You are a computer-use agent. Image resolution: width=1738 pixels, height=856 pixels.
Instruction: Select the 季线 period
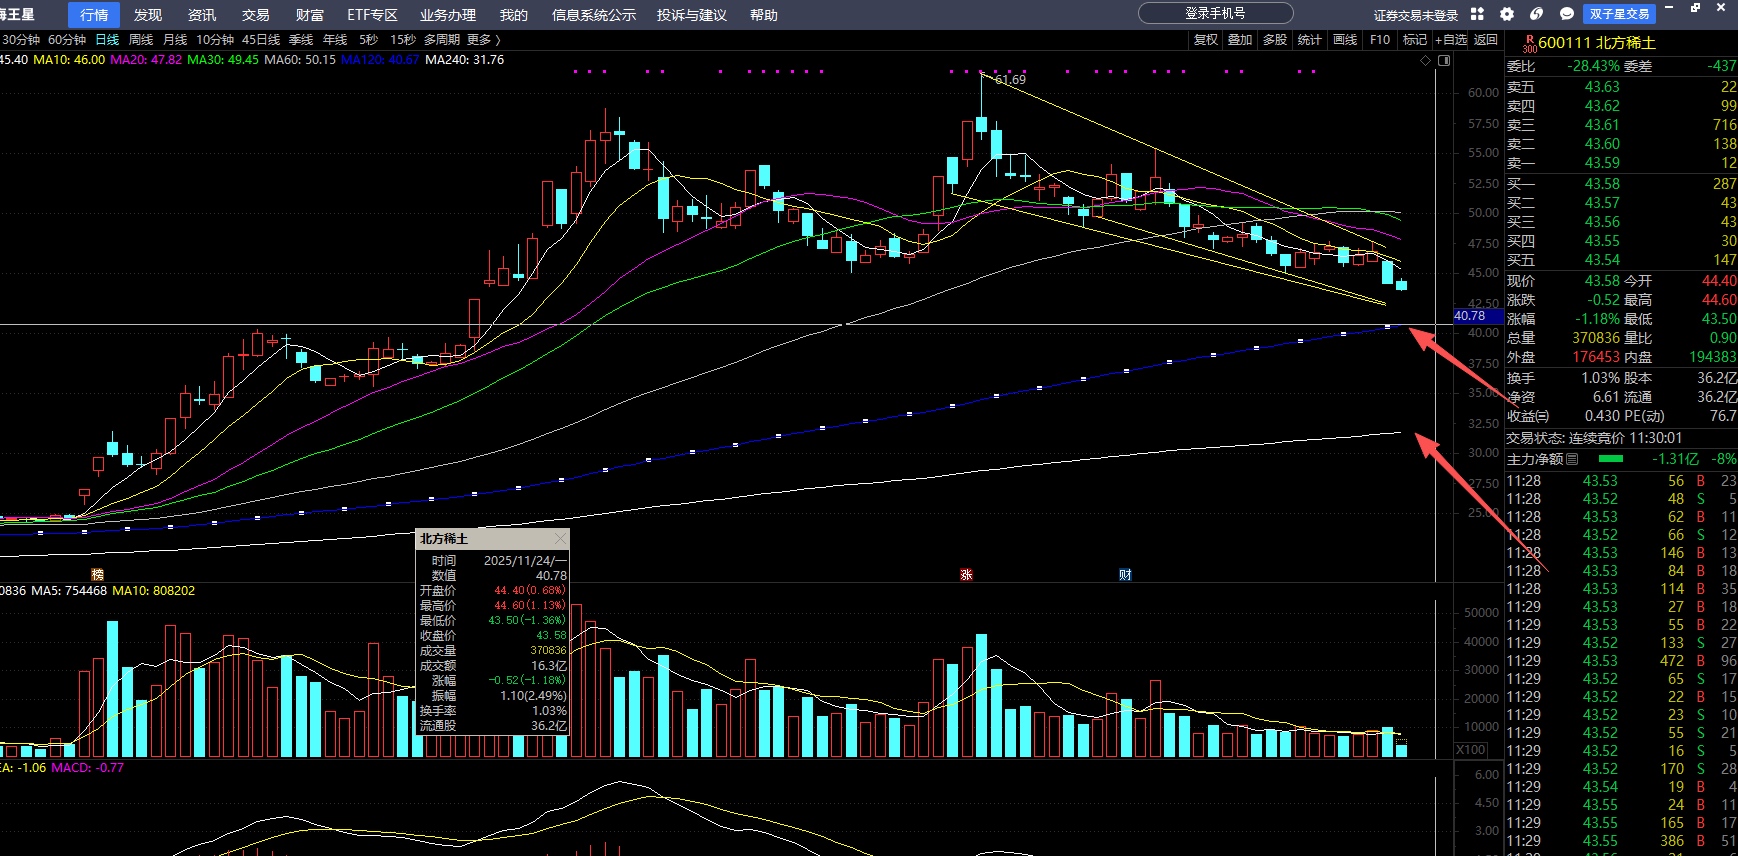301,40
